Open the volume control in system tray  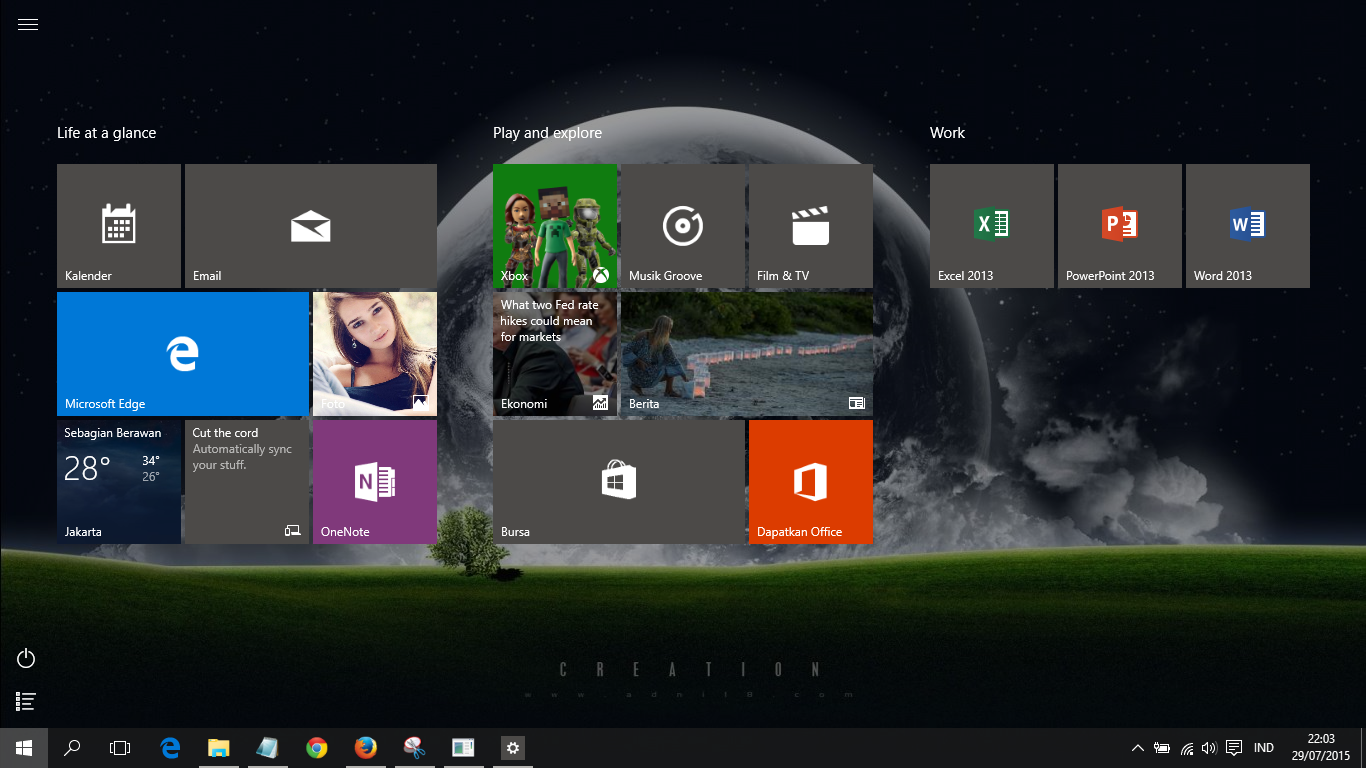(x=1208, y=747)
